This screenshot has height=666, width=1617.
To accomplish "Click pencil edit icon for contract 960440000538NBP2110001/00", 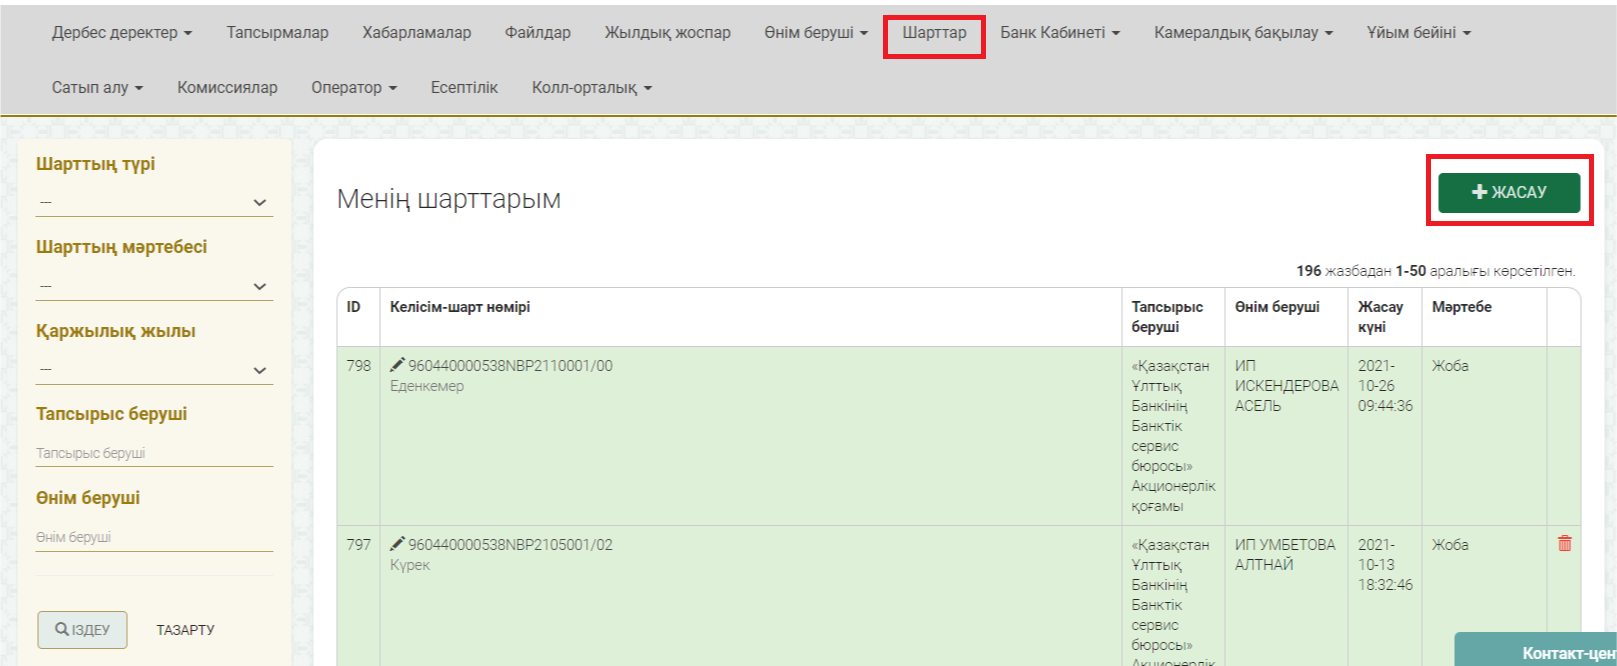I will point(397,365).
